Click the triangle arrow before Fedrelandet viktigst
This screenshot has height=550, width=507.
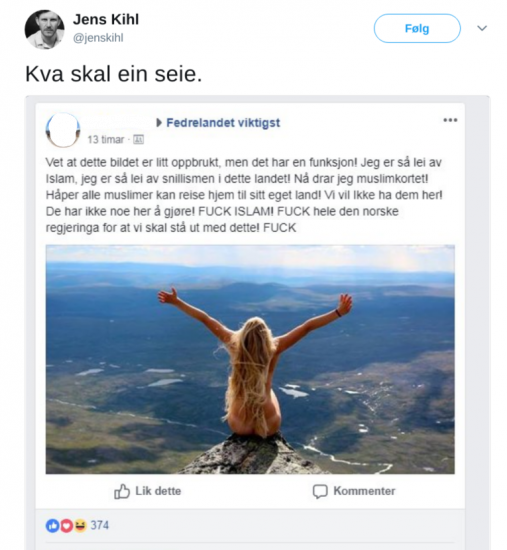[x=159, y=123]
